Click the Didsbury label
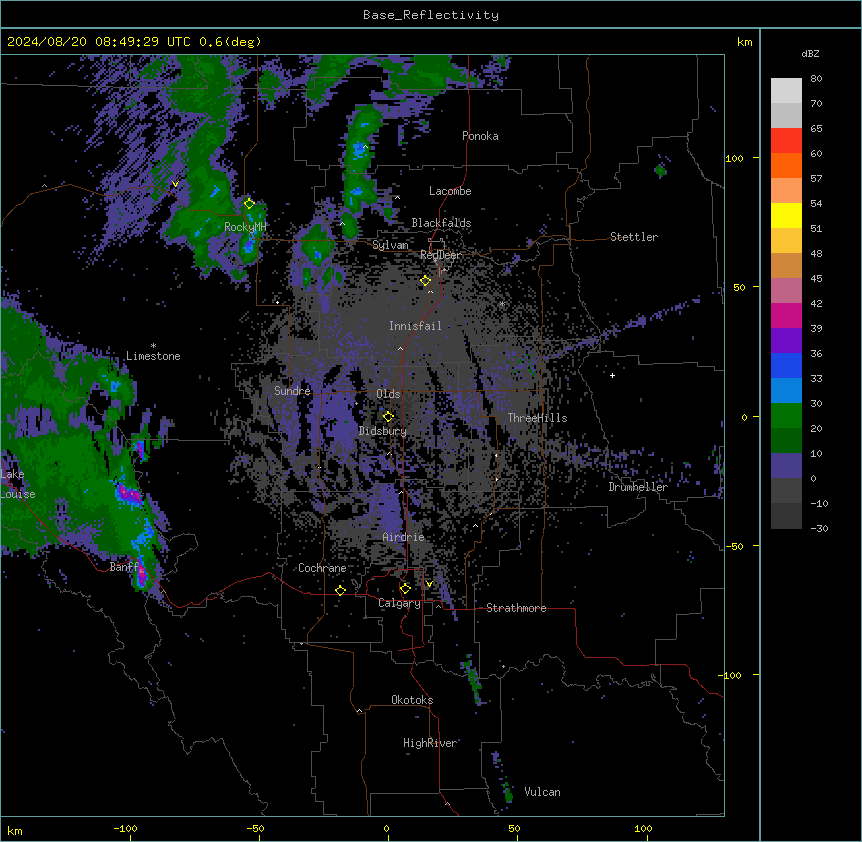This screenshot has width=862, height=842. [x=383, y=431]
